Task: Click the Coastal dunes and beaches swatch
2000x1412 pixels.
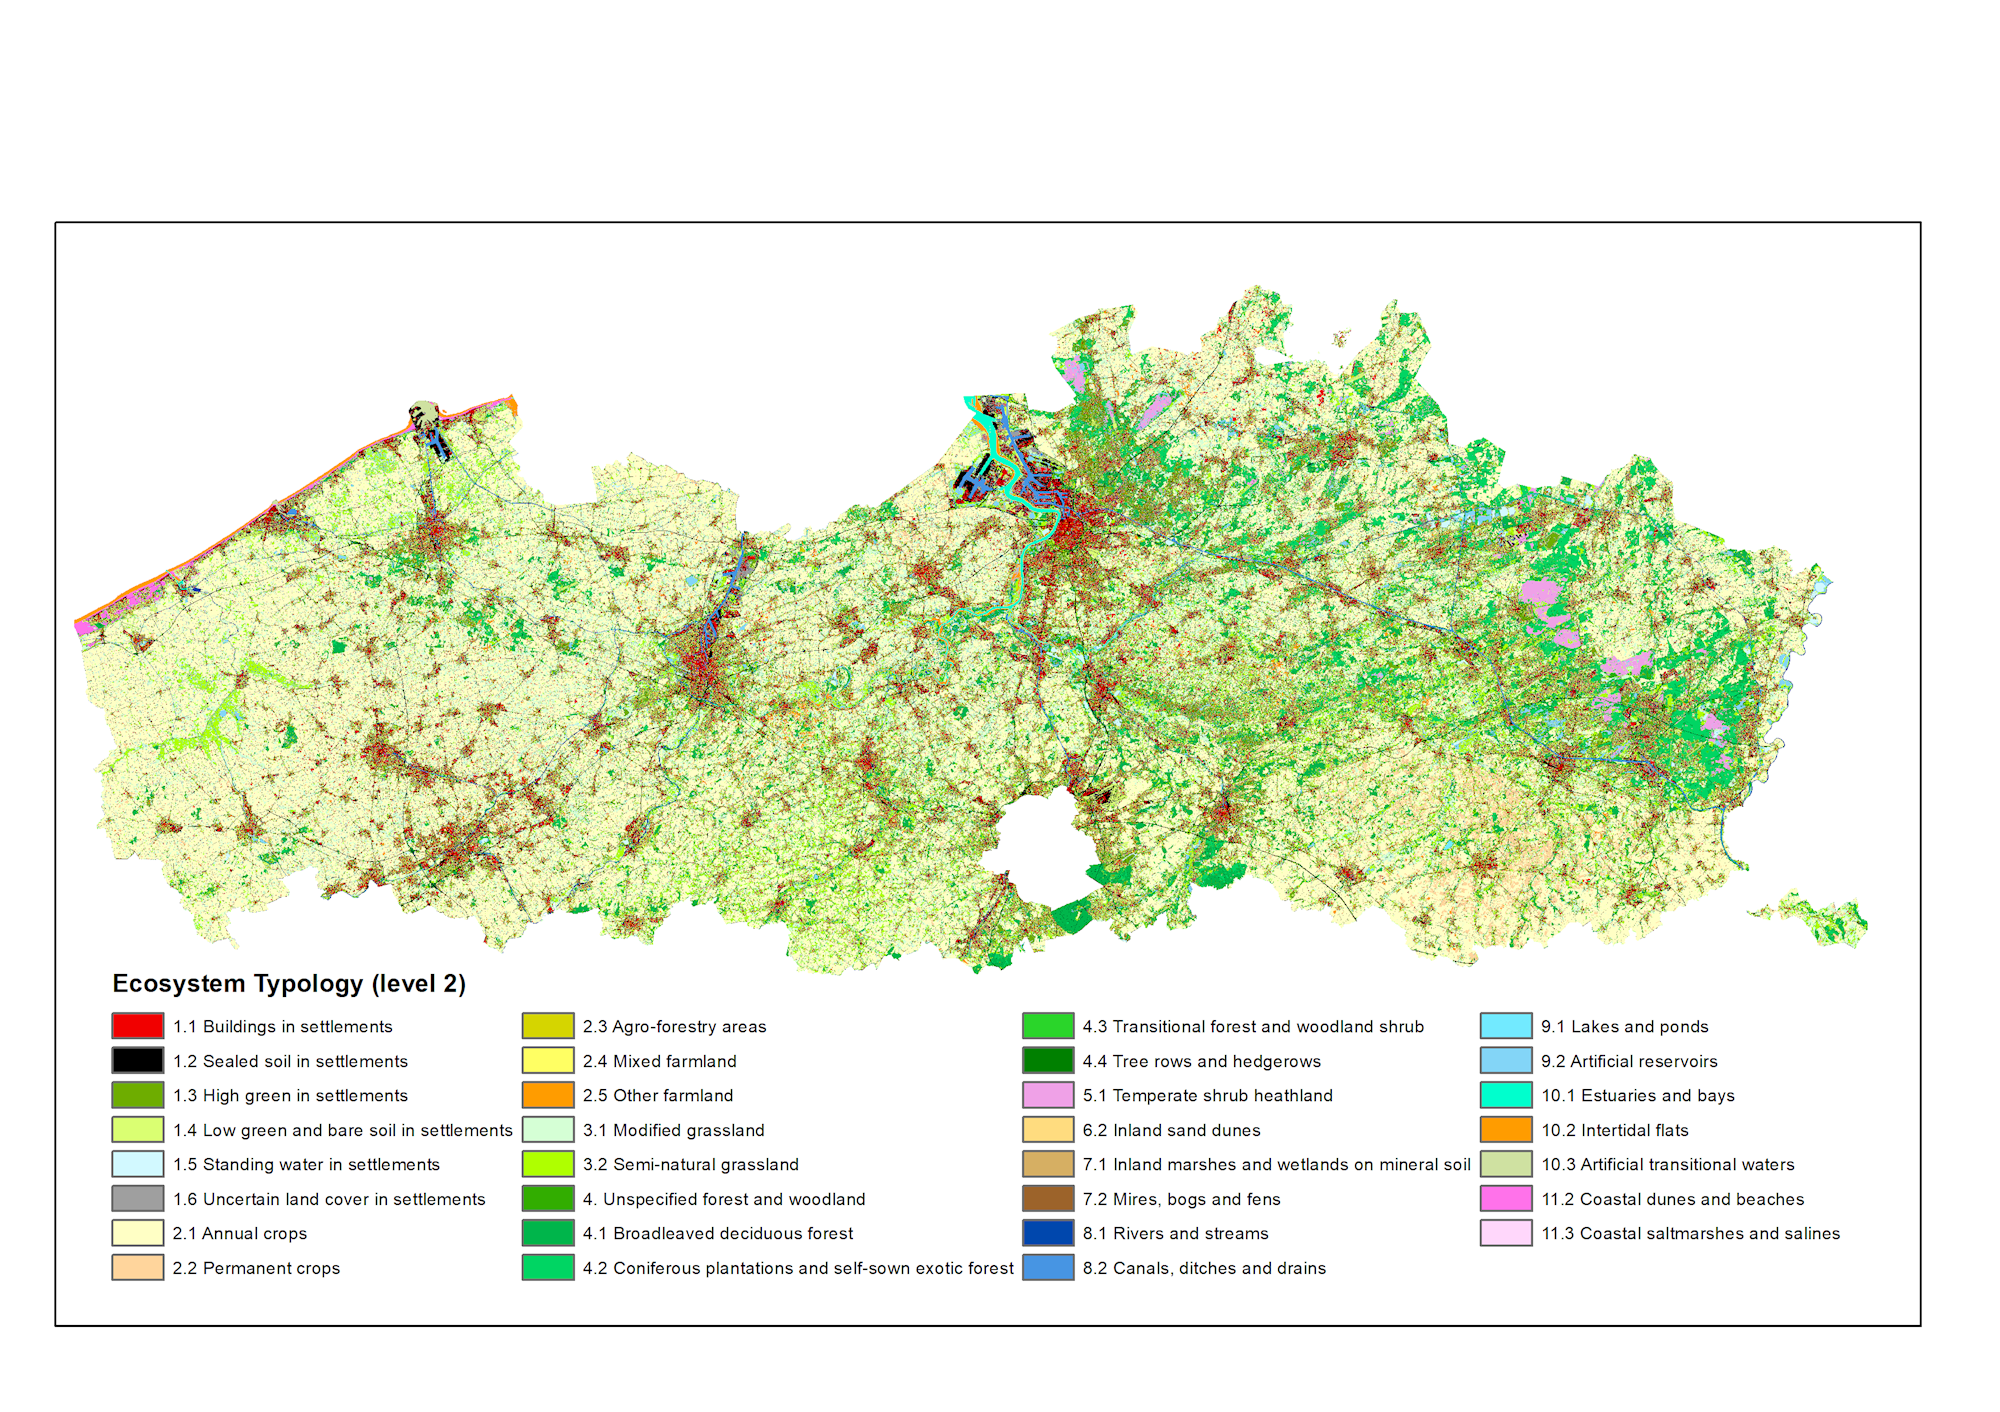Action: click(1506, 1198)
